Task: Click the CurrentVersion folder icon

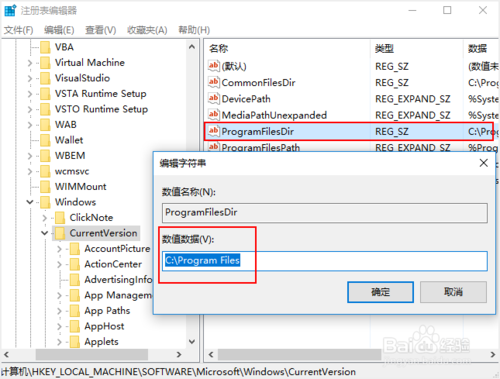Action: click(x=60, y=233)
